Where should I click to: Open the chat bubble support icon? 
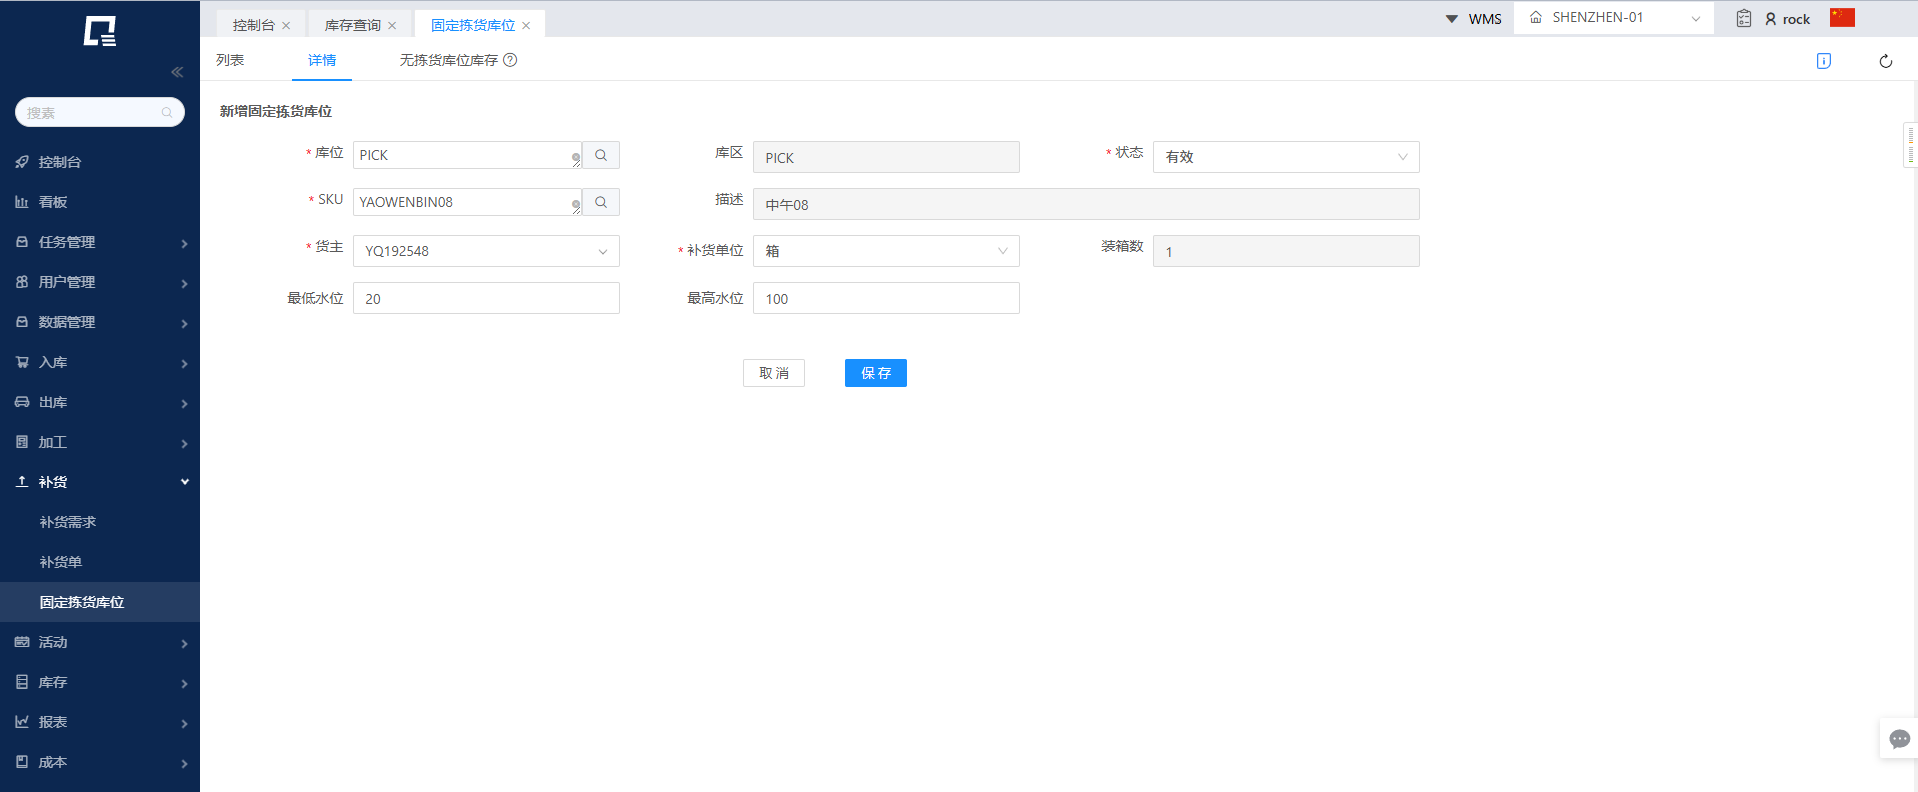coord(1900,739)
